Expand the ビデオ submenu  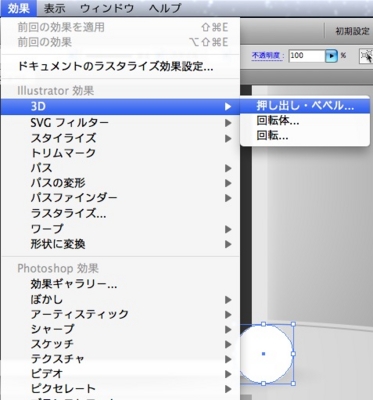point(120,374)
